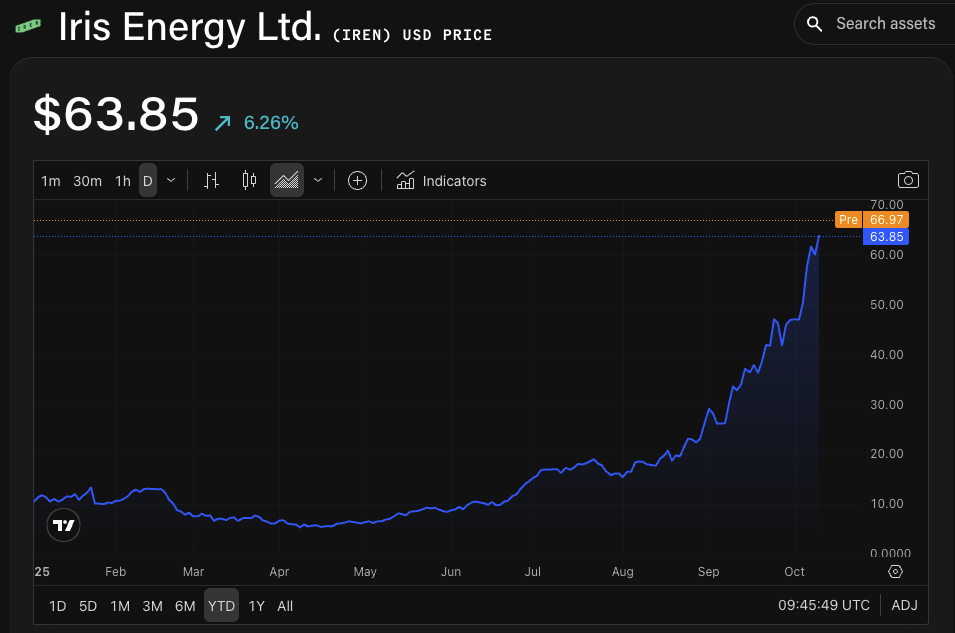Open the interval dropdown chevron next to D
The image size is (955, 633).
[x=171, y=180]
